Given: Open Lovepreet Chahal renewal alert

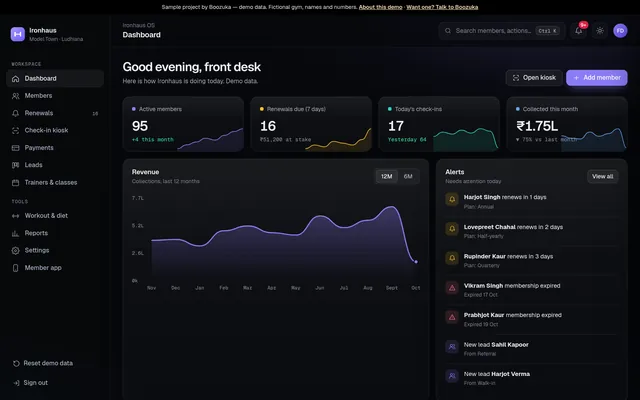Looking at the screenshot, I should [531, 231].
